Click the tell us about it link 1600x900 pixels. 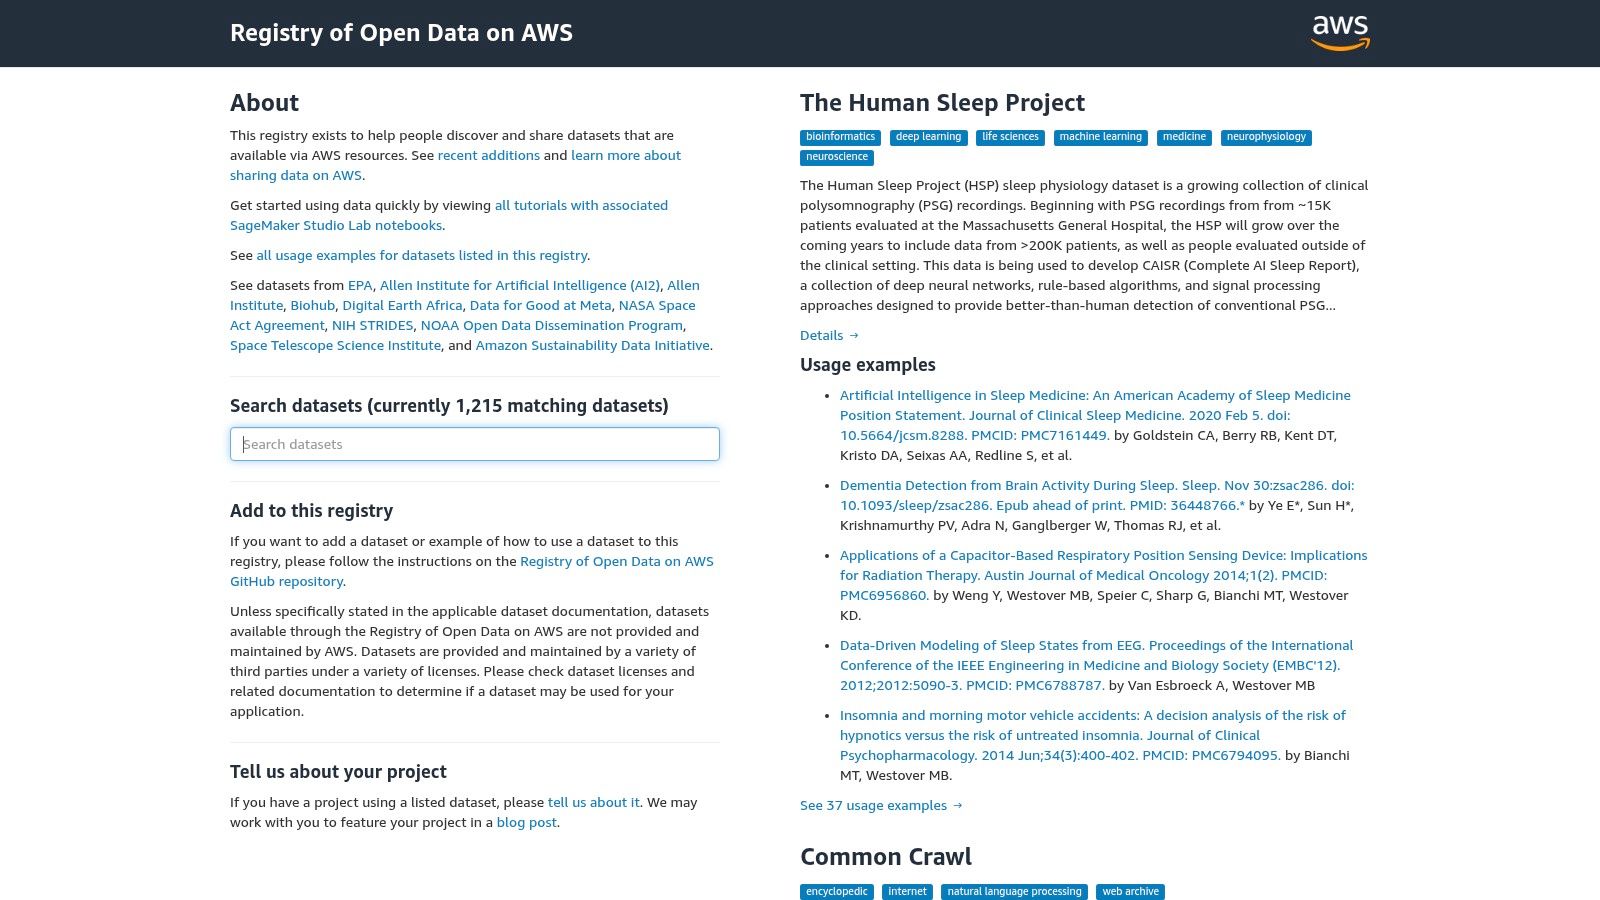[x=594, y=802]
